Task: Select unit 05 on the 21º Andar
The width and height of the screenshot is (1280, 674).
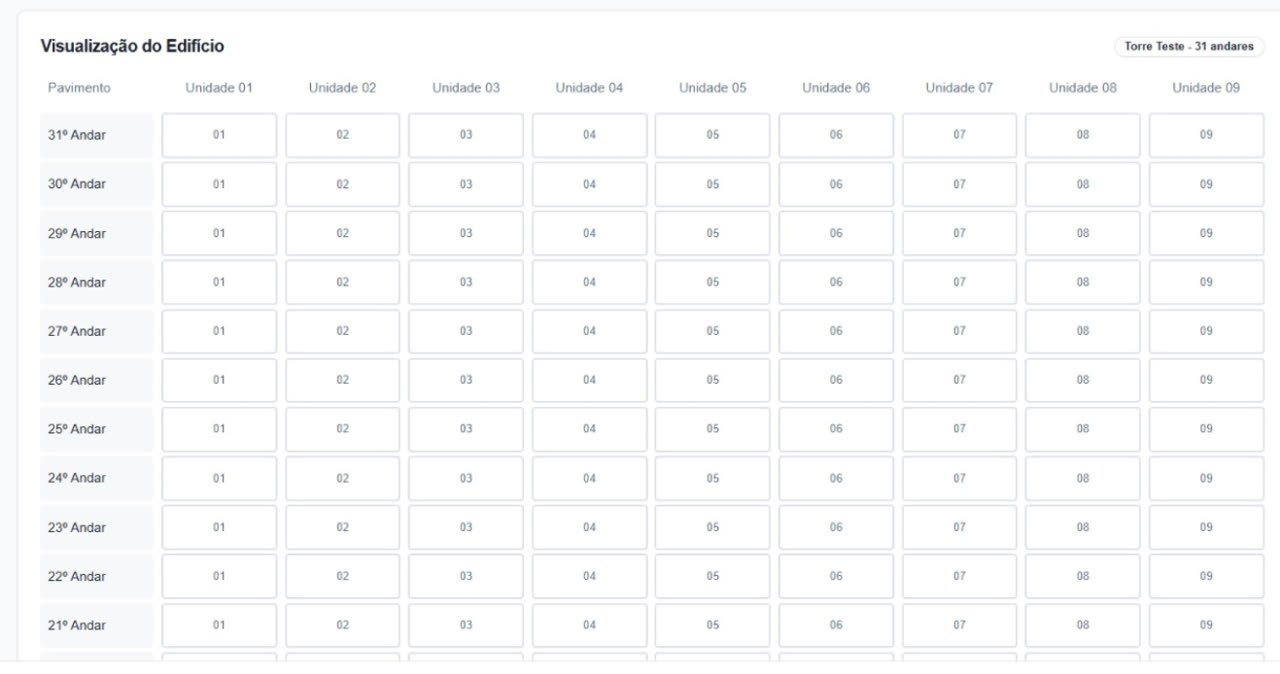Action: (712, 625)
